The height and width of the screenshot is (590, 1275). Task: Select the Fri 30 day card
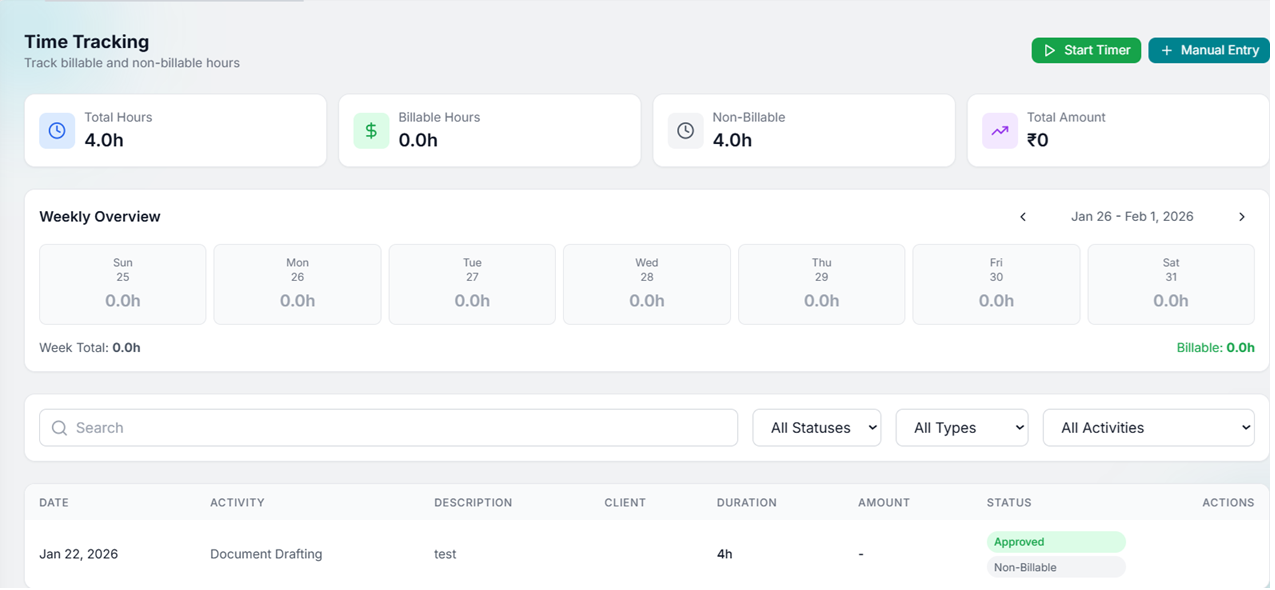996,284
